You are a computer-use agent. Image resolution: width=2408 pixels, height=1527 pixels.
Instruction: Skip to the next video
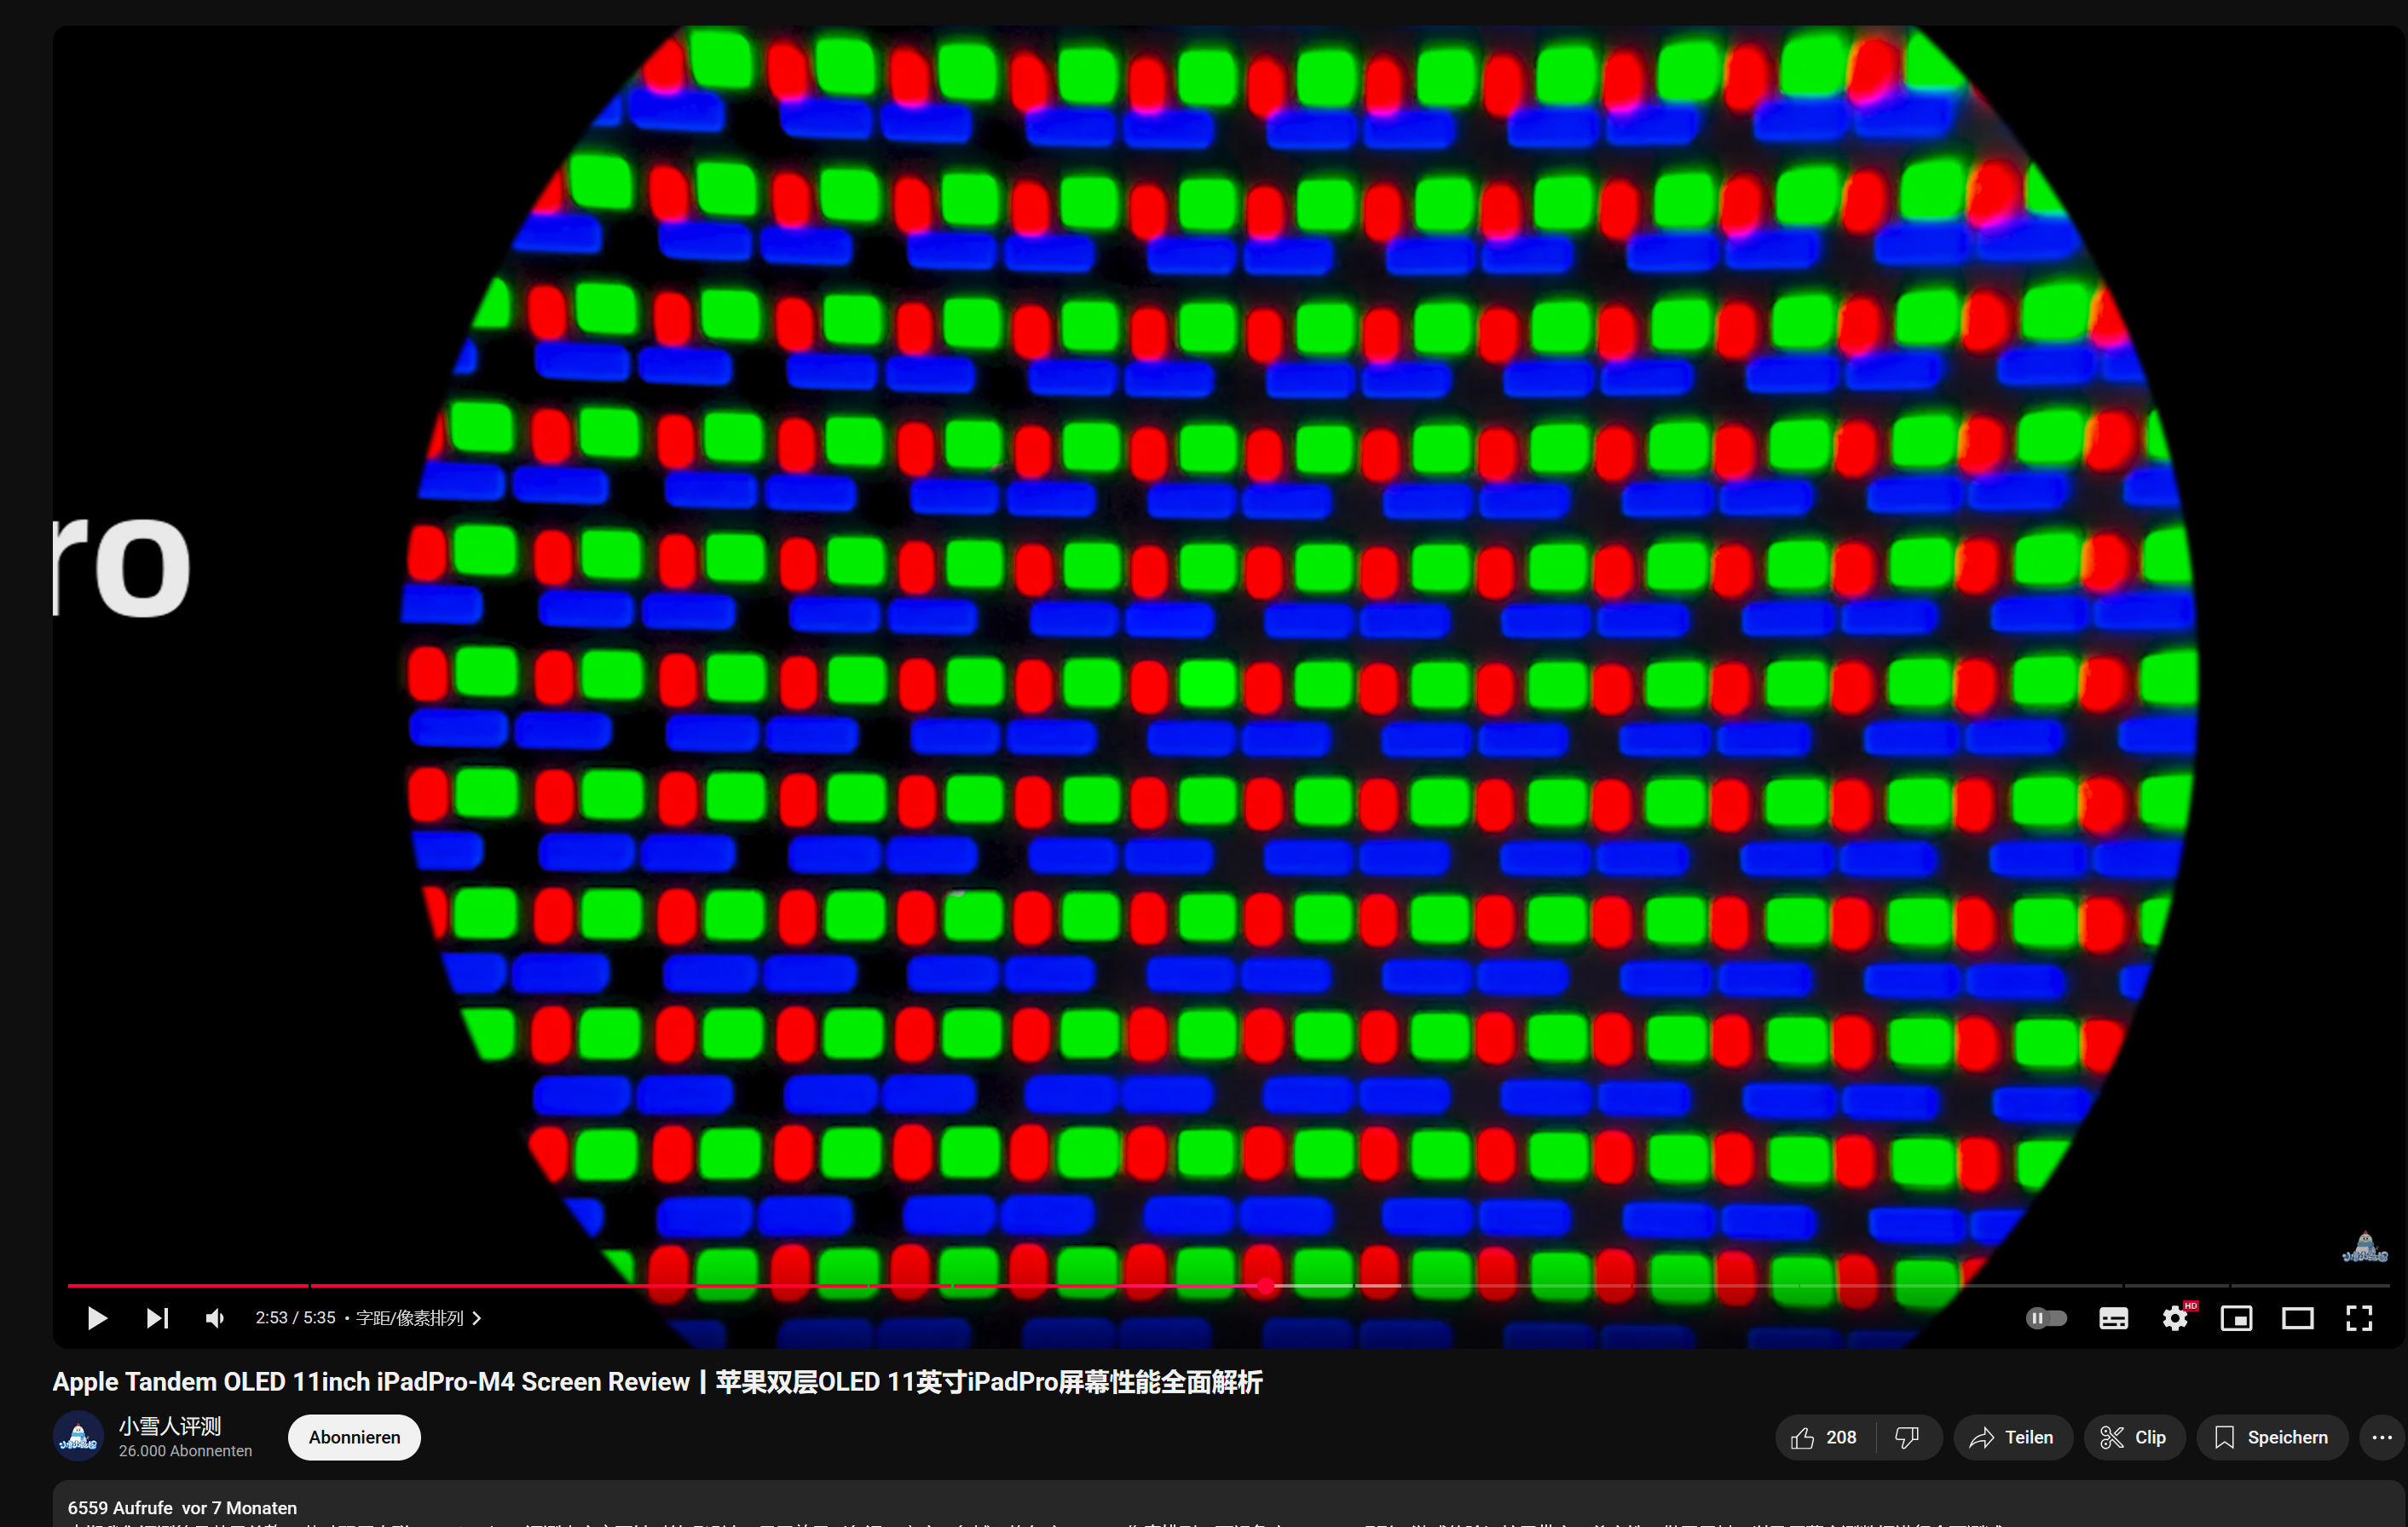[156, 1318]
